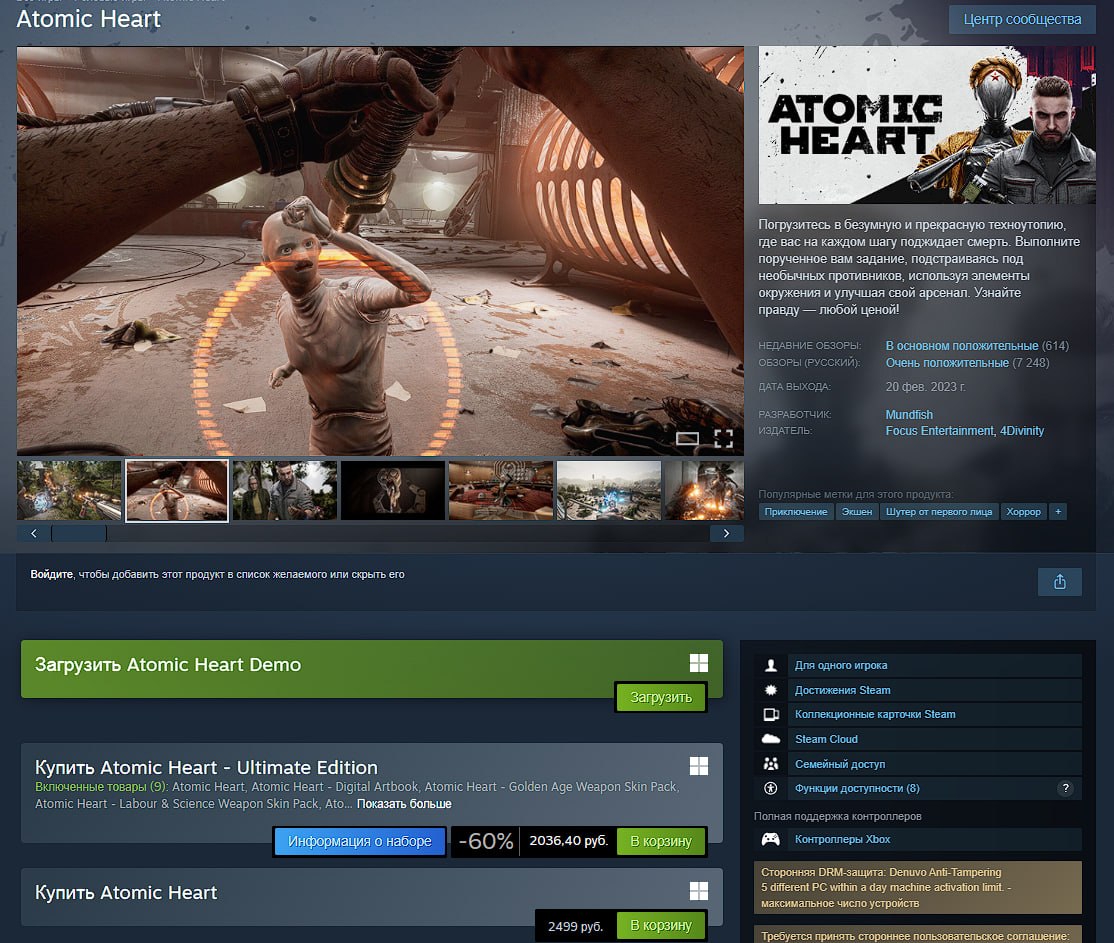1114x943 pixels.
Task: Open the screenshot in fullscreen view
Action: (x=723, y=438)
